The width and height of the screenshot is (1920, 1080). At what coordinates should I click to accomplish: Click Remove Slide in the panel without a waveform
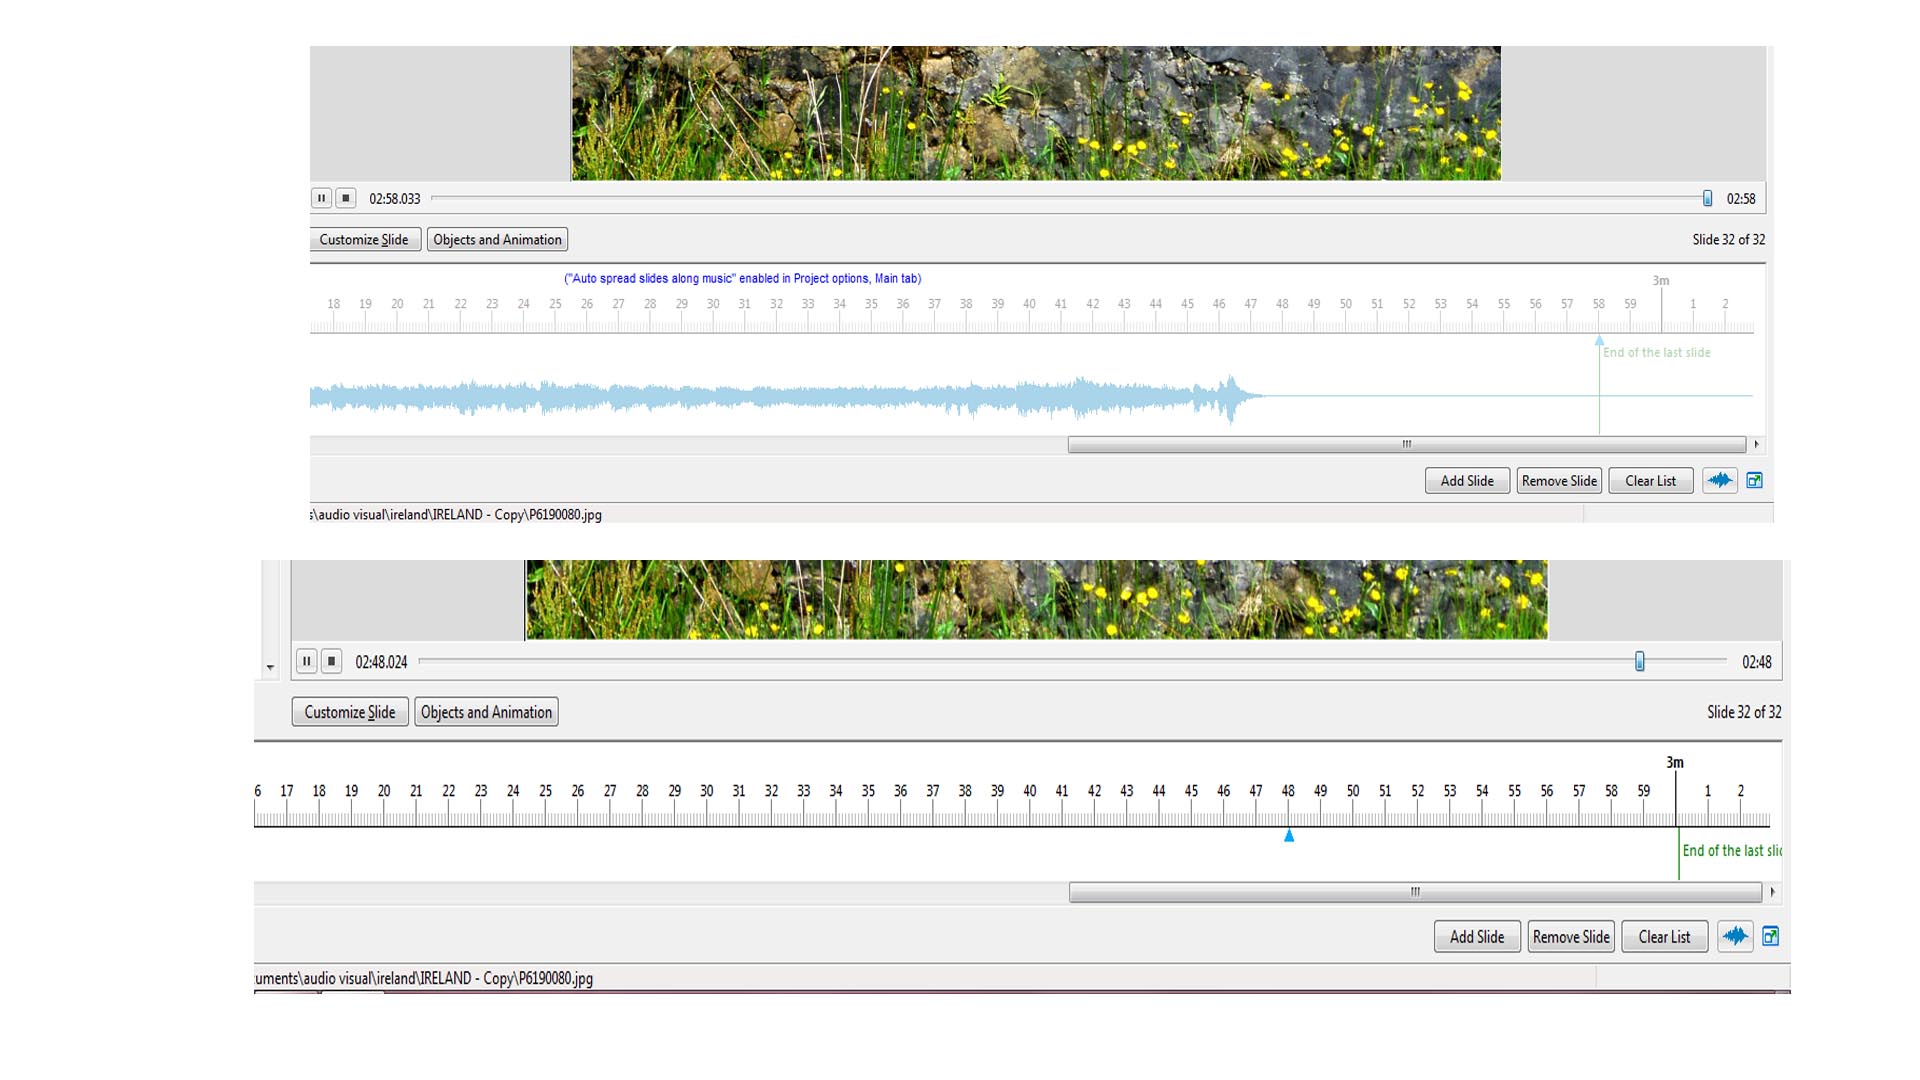click(1571, 937)
